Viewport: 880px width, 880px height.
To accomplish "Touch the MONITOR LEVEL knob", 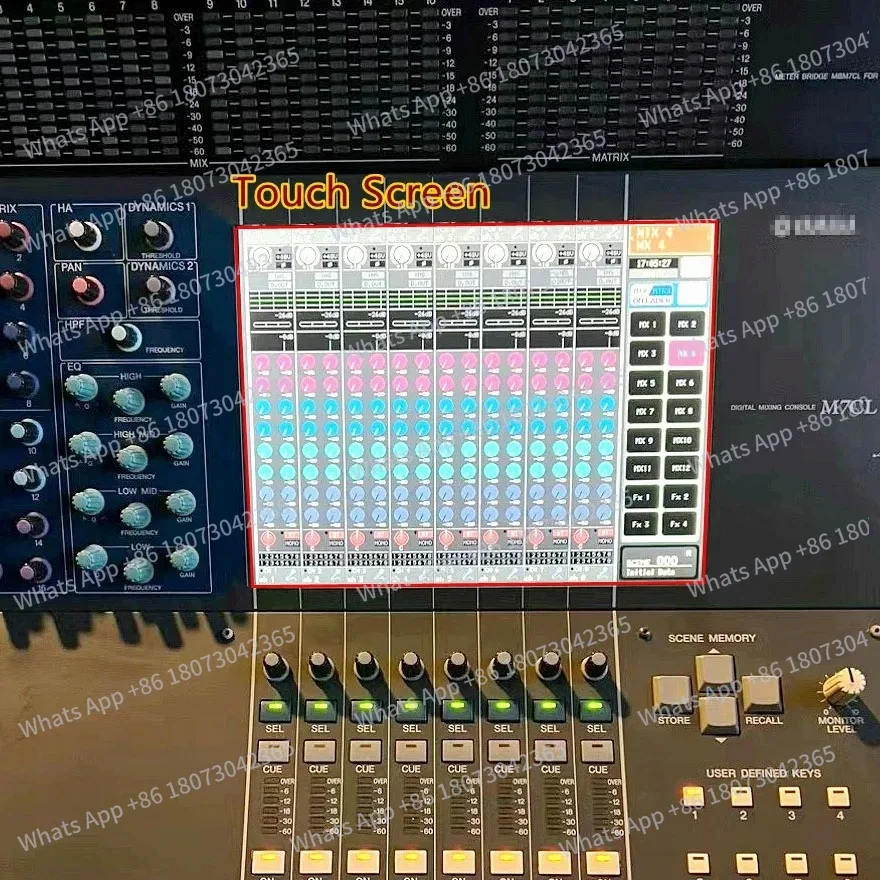I will (x=842, y=686).
